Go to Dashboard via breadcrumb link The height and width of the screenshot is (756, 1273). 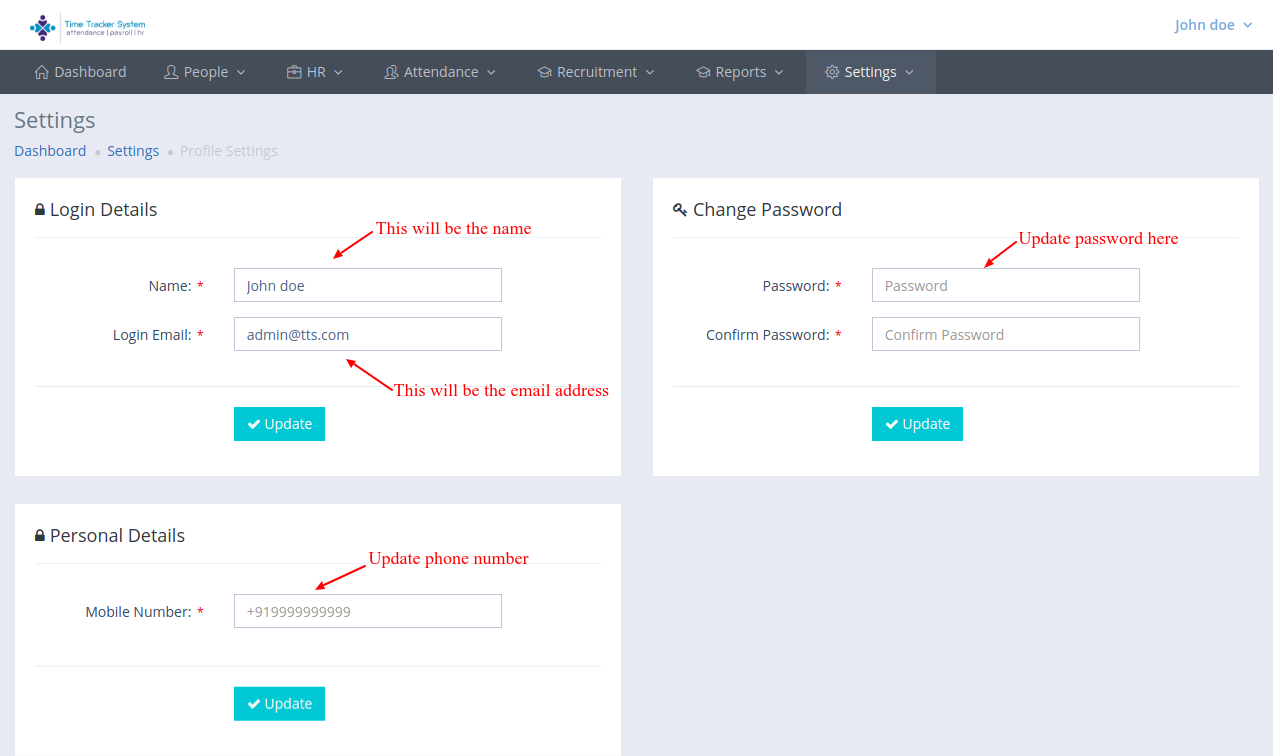(50, 151)
